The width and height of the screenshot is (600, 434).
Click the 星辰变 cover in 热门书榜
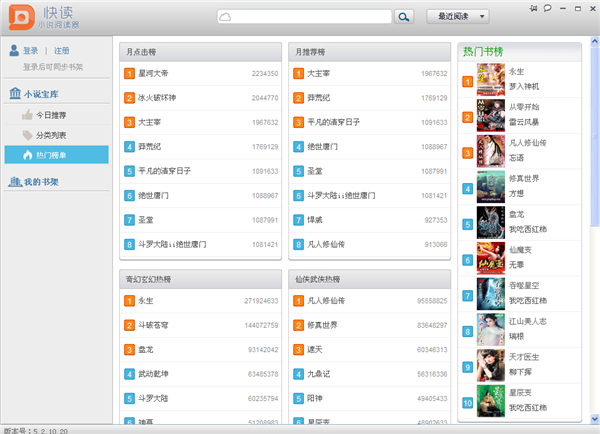(491, 401)
